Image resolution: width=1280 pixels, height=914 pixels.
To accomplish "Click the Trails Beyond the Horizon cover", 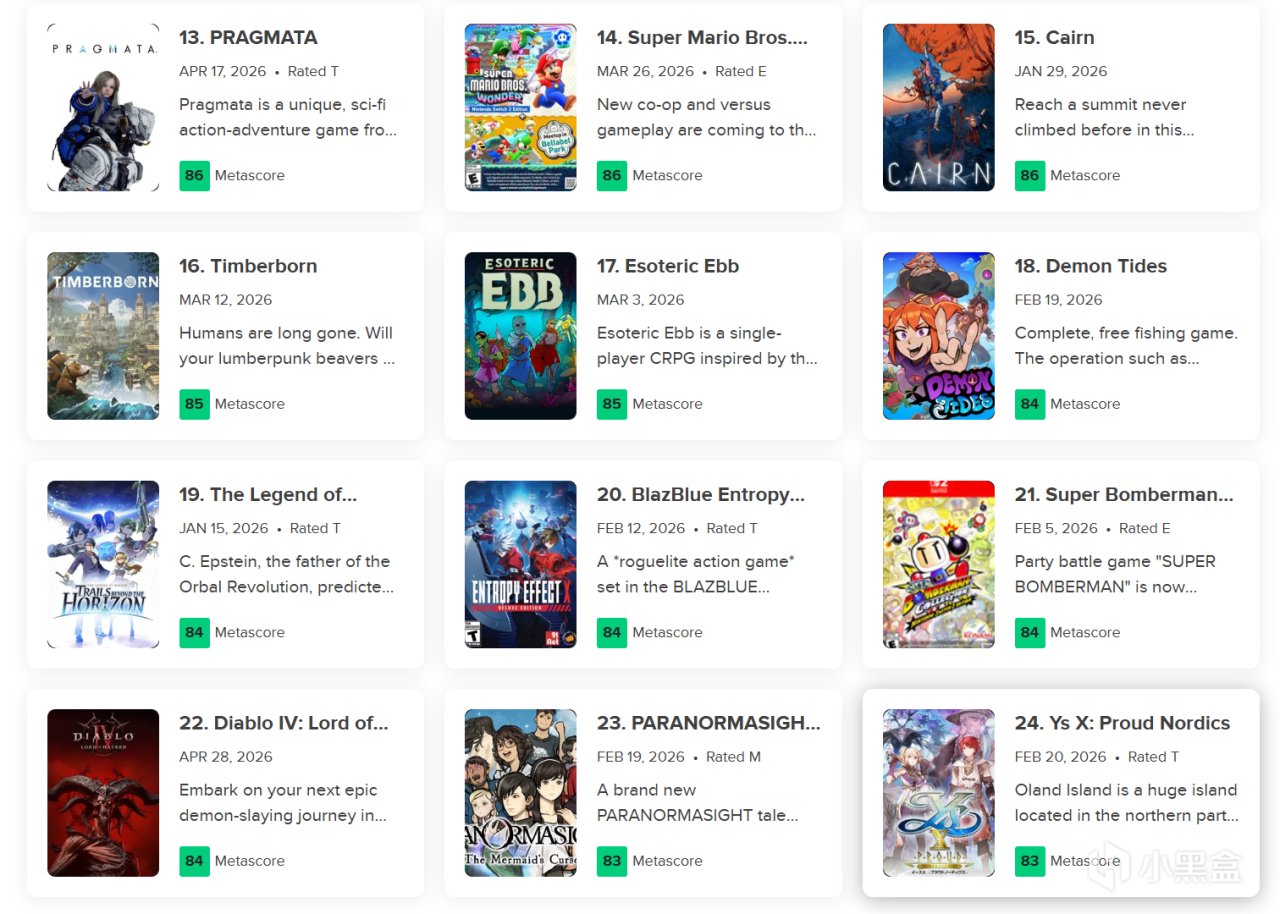I will [x=103, y=564].
